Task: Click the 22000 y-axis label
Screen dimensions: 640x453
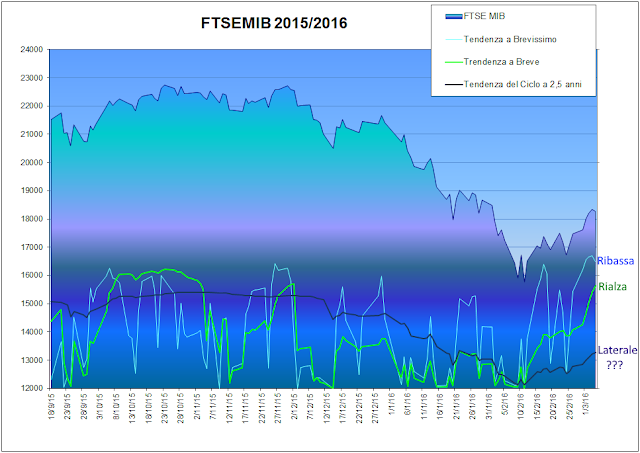Action: tap(31, 106)
